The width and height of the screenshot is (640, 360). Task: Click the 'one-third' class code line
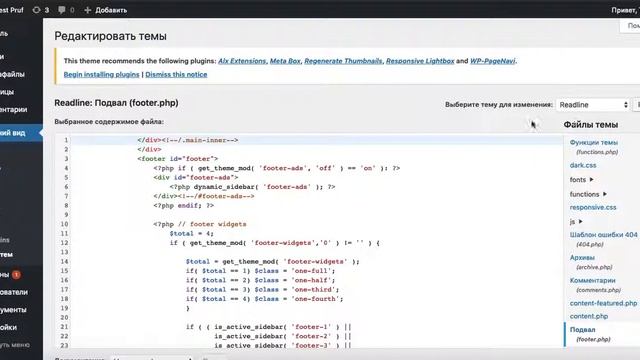262,289
